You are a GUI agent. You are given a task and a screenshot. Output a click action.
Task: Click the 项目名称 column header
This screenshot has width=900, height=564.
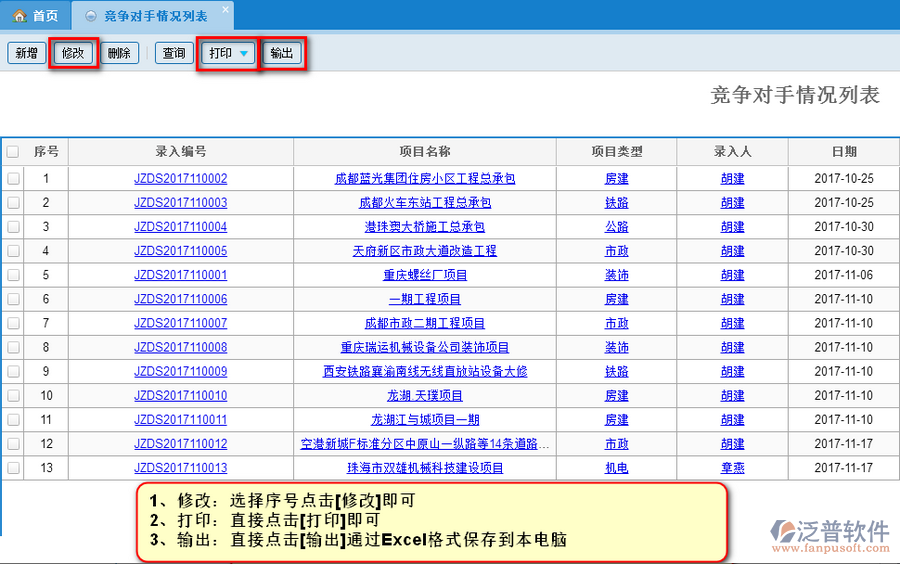[424, 152]
